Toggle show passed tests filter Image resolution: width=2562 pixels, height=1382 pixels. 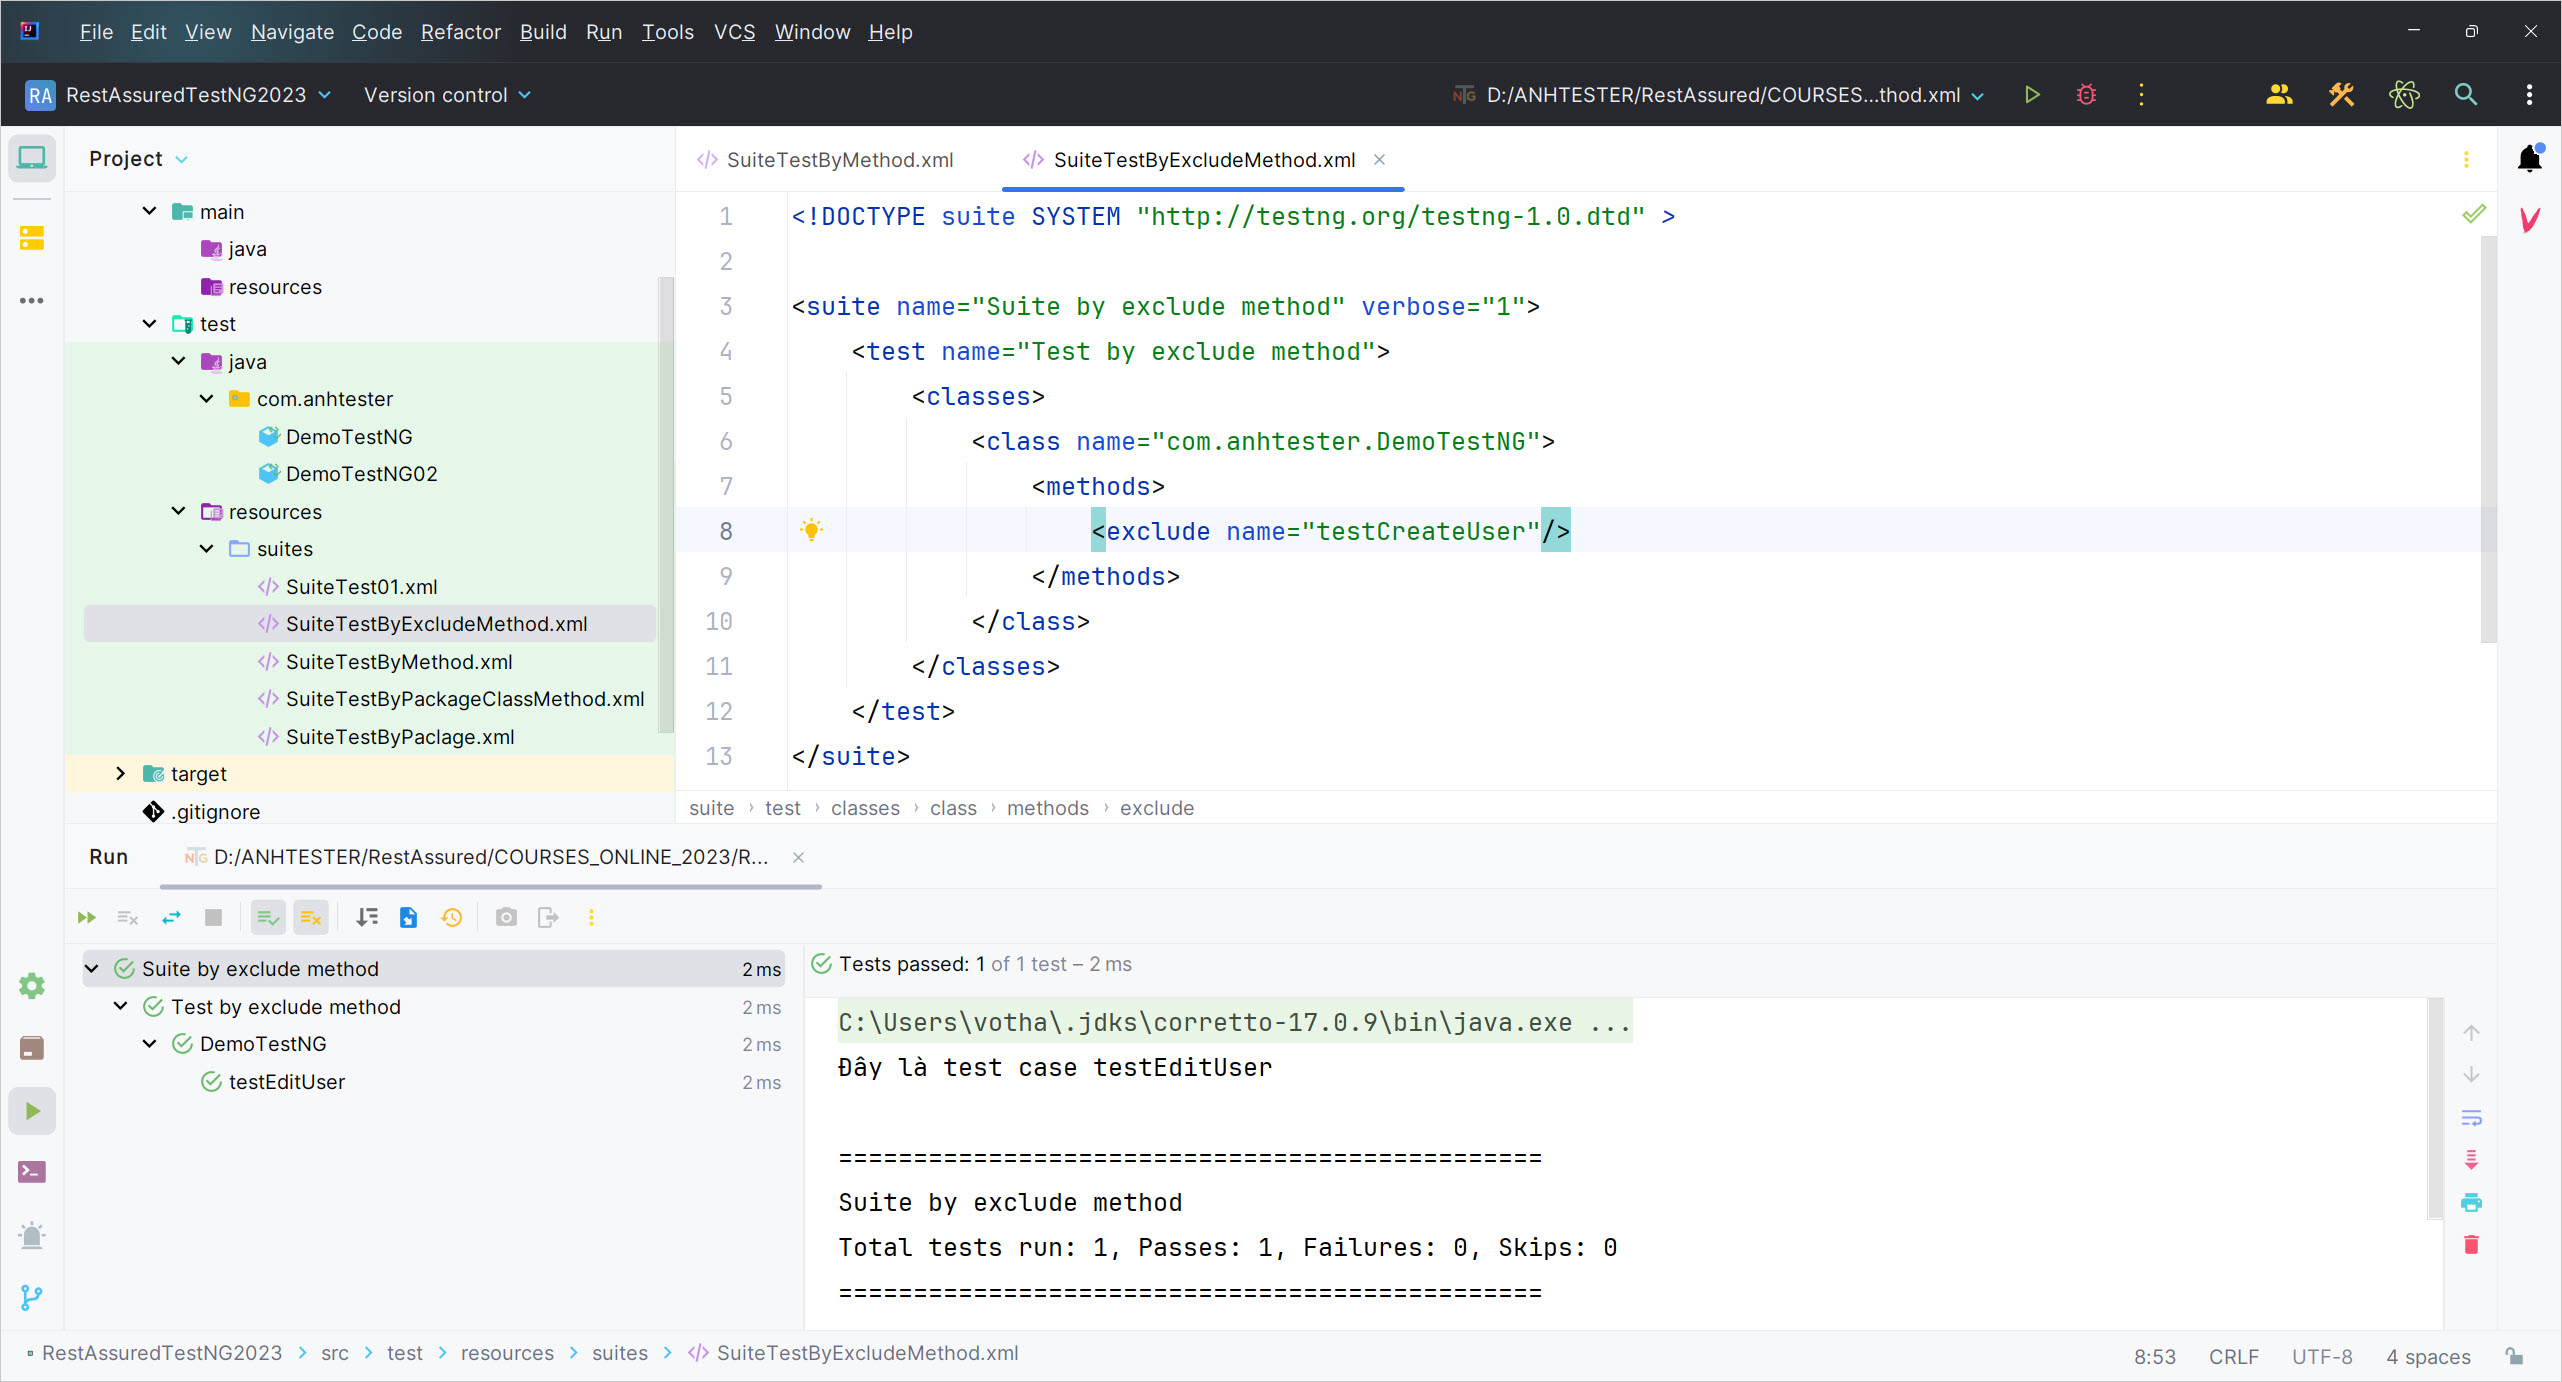[x=268, y=918]
